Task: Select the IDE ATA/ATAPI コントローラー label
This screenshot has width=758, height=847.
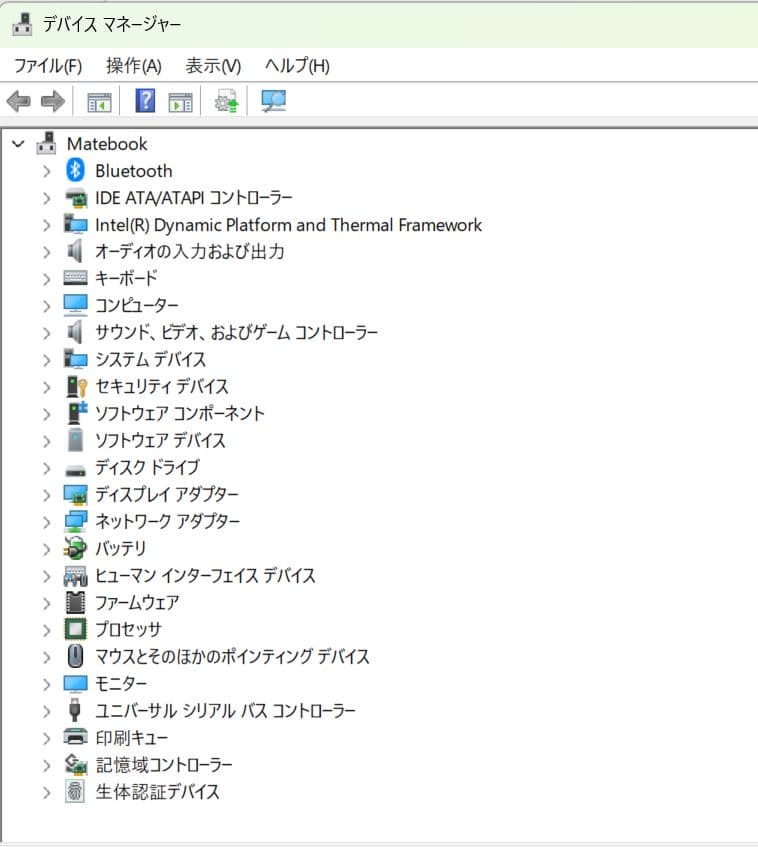Action: point(194,198)
